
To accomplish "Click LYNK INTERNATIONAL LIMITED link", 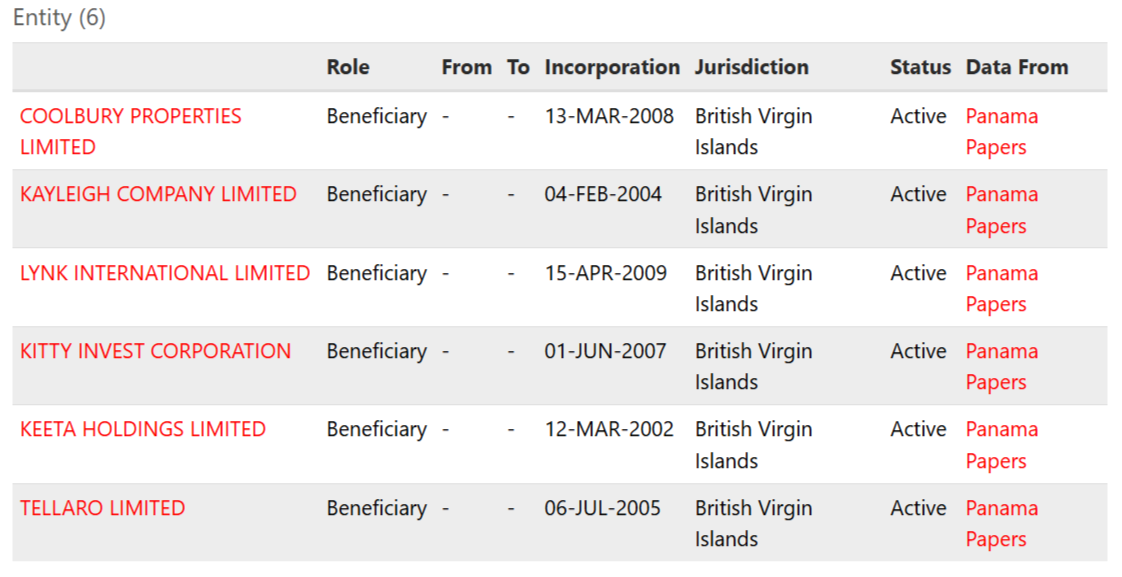I will (x=165, y=273).
